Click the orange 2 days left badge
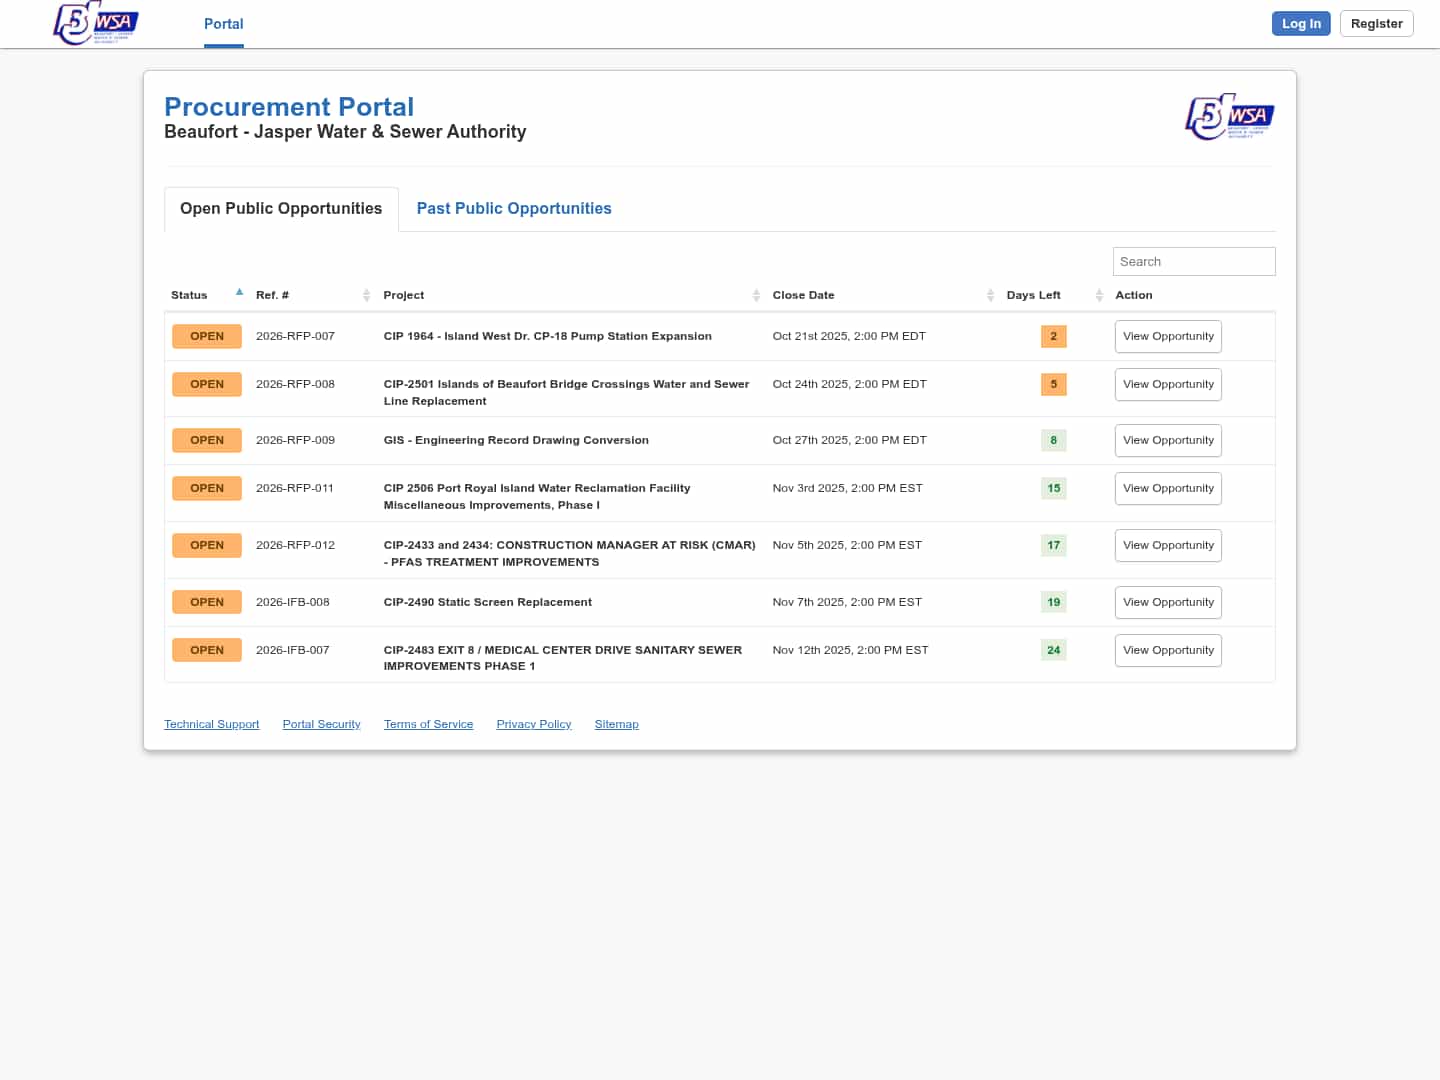The height and width of the screenshot is (1080, 1440). pos(1053,337)
